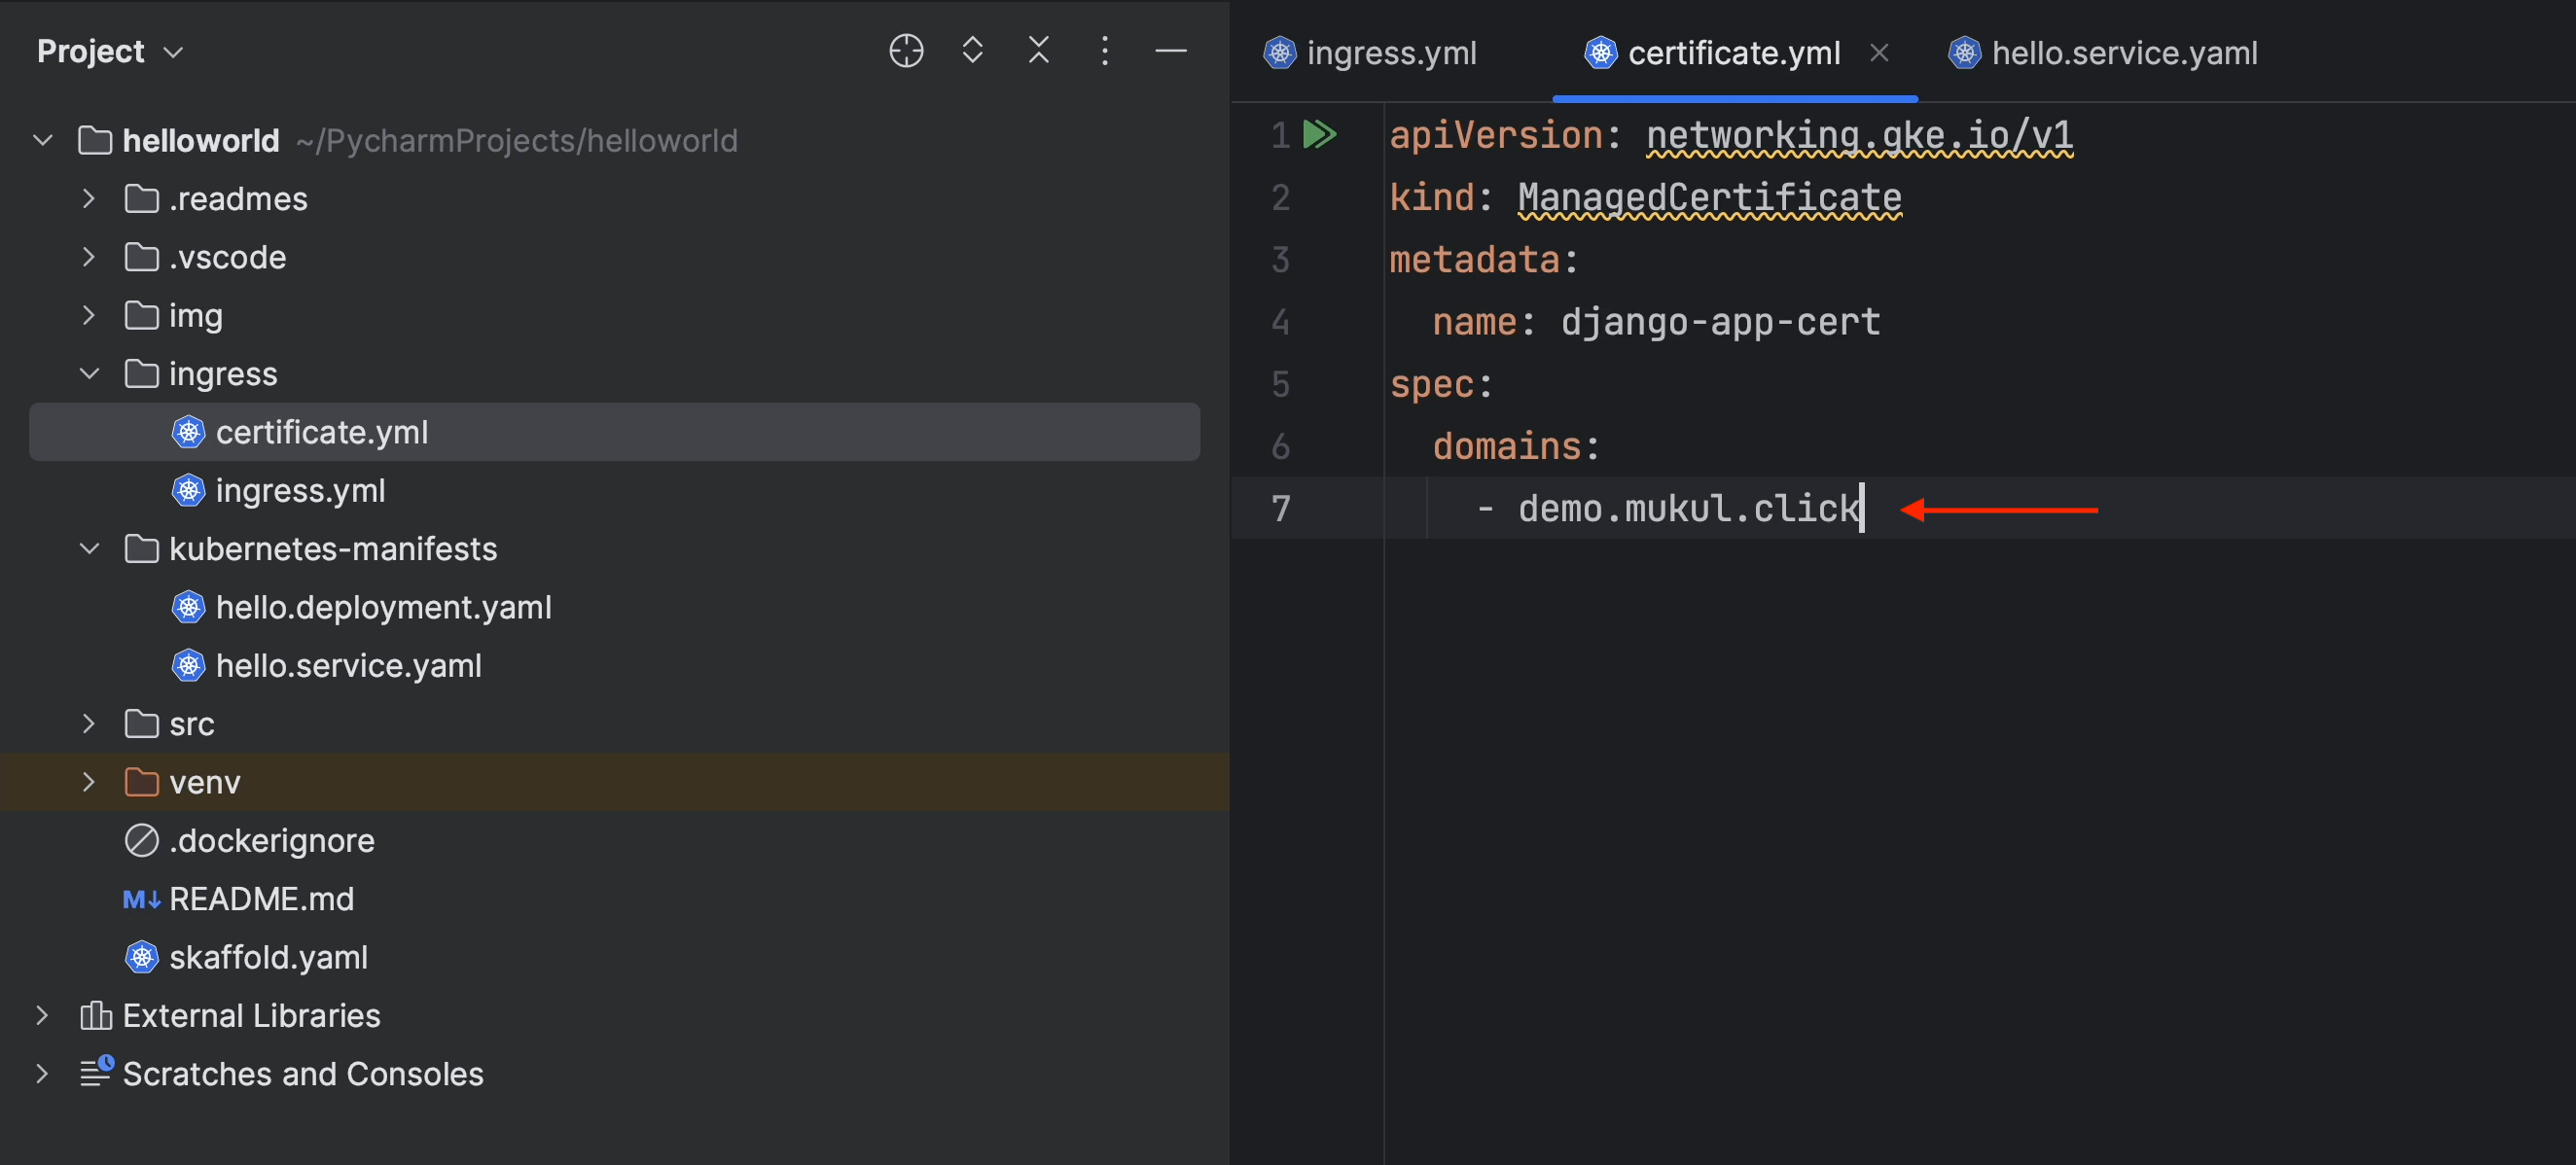Close the certificate.yml editor tab
Image resolution: width=2576 pixels, height=1165 pixels.
(x=1879, y=52)
